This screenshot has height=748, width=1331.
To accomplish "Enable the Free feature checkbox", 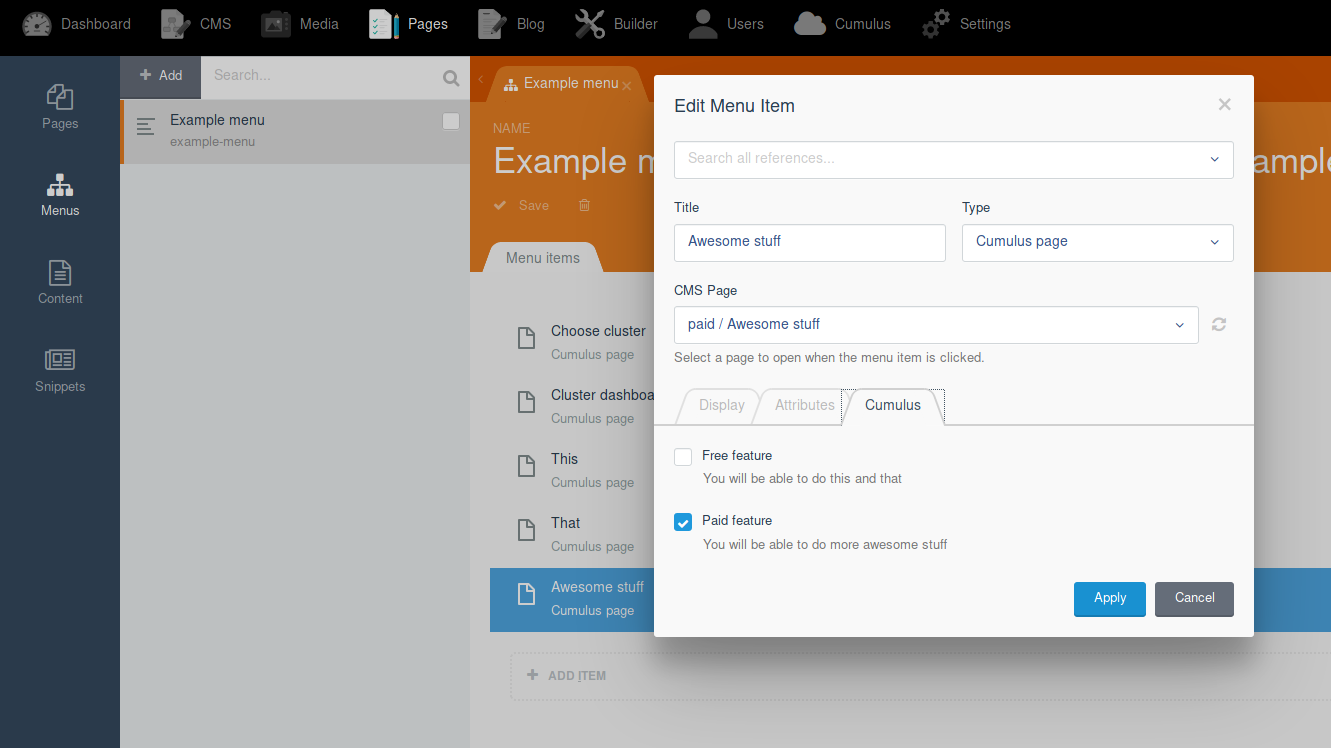I will (x=683, y=457).
